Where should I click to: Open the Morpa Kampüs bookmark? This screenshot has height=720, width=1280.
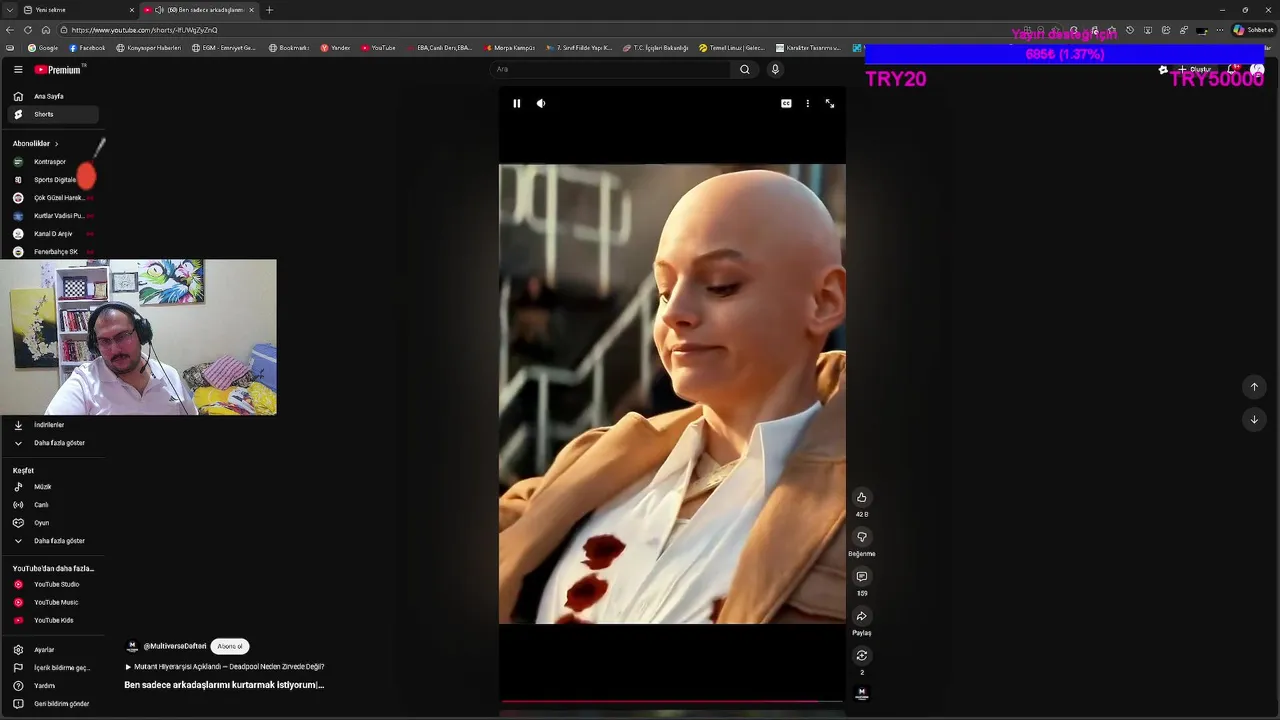point(510,48)
